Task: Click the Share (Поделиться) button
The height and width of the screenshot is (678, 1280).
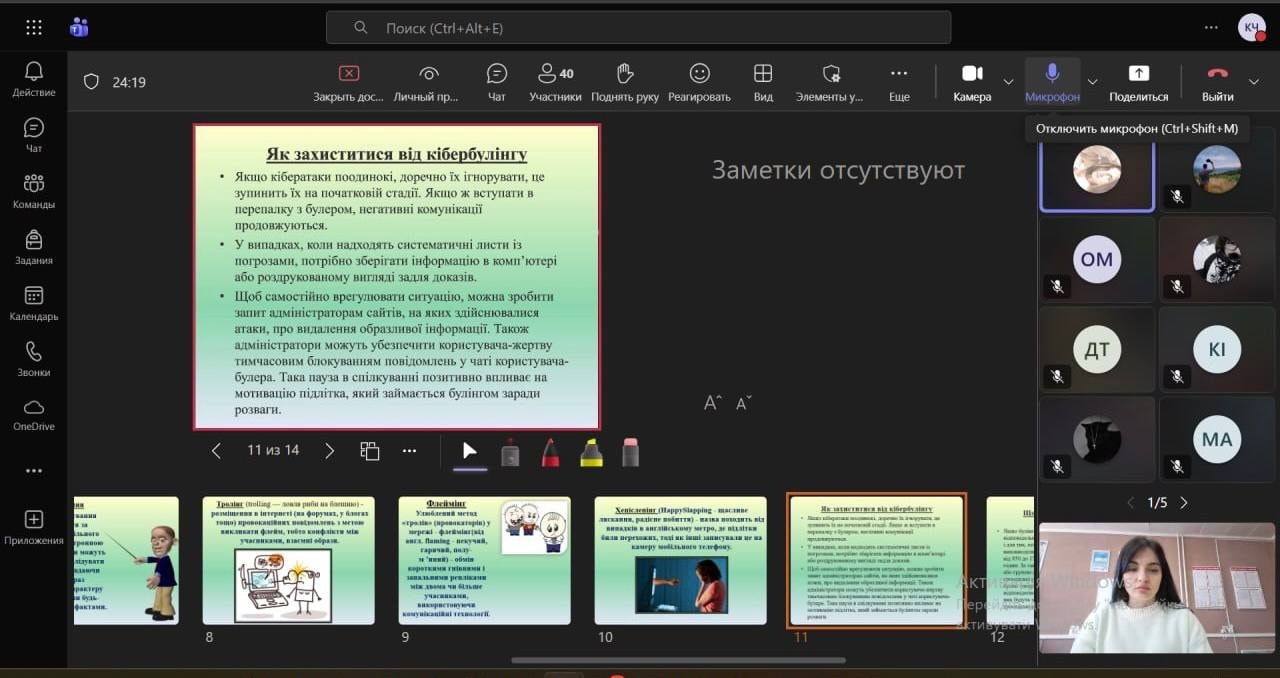Action: pyautogui.click(x=1138, y=81)
